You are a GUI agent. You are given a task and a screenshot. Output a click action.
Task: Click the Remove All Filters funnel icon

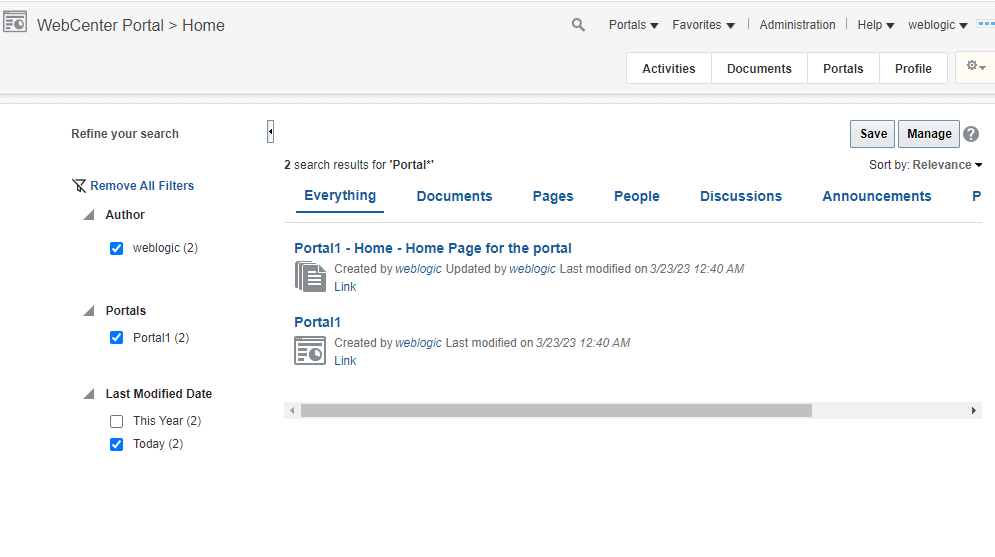(x=79, y=186)
